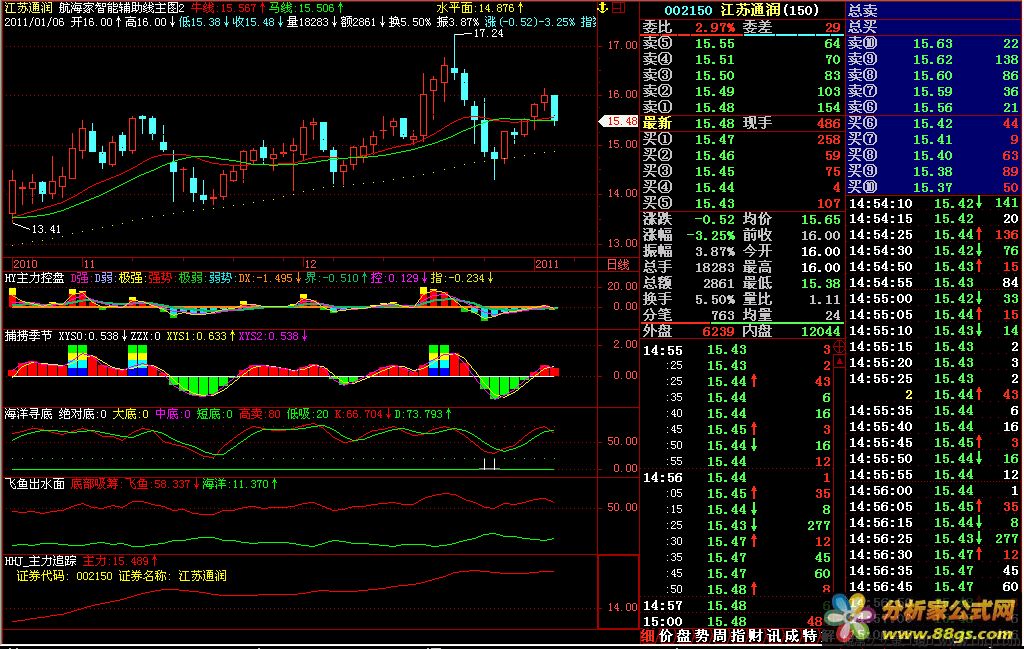Click the 卖⑤ 15.55 ask row
The width and height of the screenshot is (1024, 649).
click(x=742, y=44)
